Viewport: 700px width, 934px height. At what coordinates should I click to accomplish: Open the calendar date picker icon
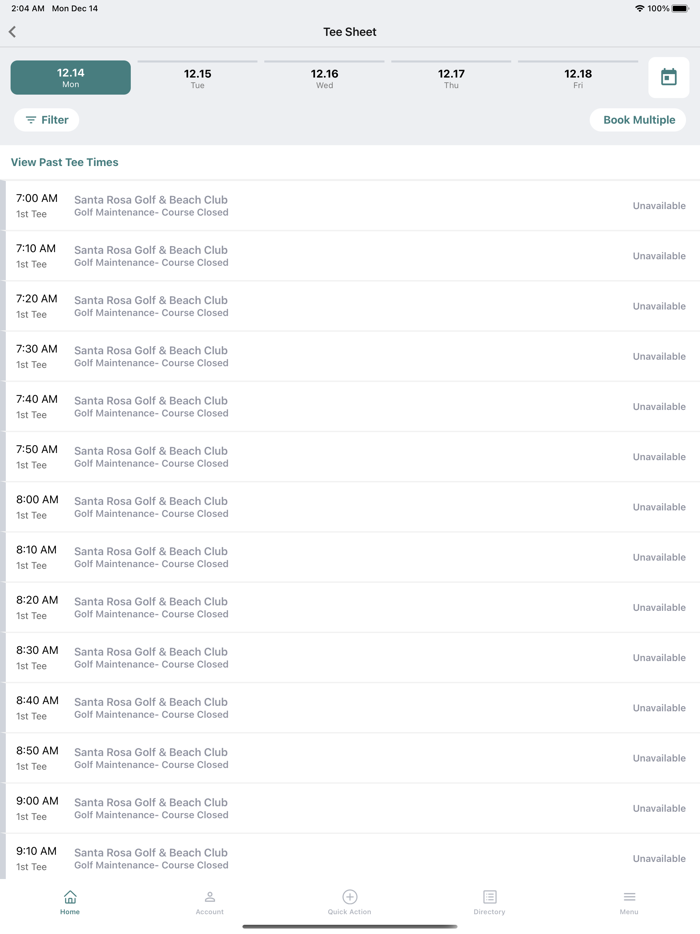pos(668,77)
